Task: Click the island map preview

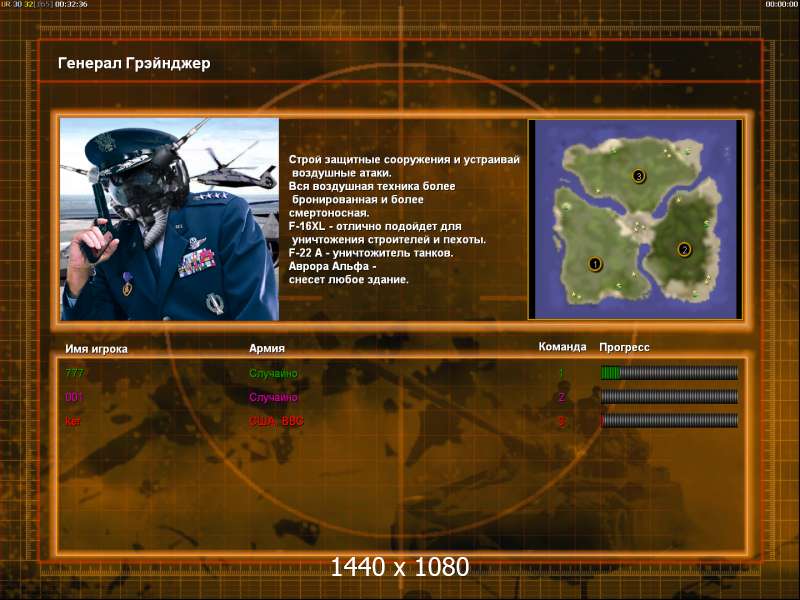Action: [x=635, y=219]
